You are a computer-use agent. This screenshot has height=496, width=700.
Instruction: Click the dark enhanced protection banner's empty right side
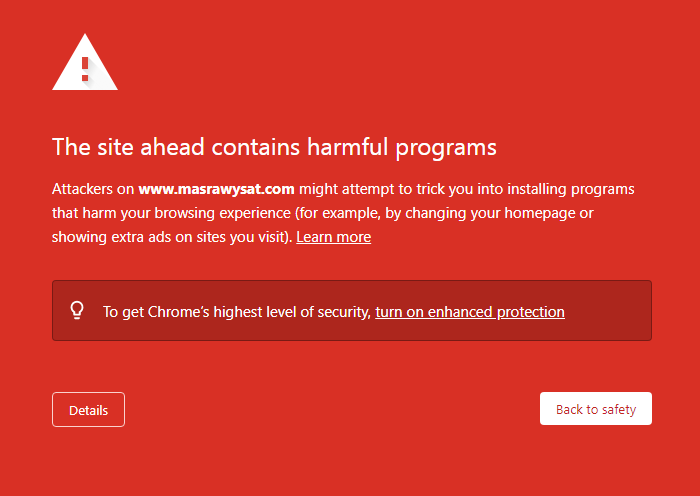click(607, 311)
